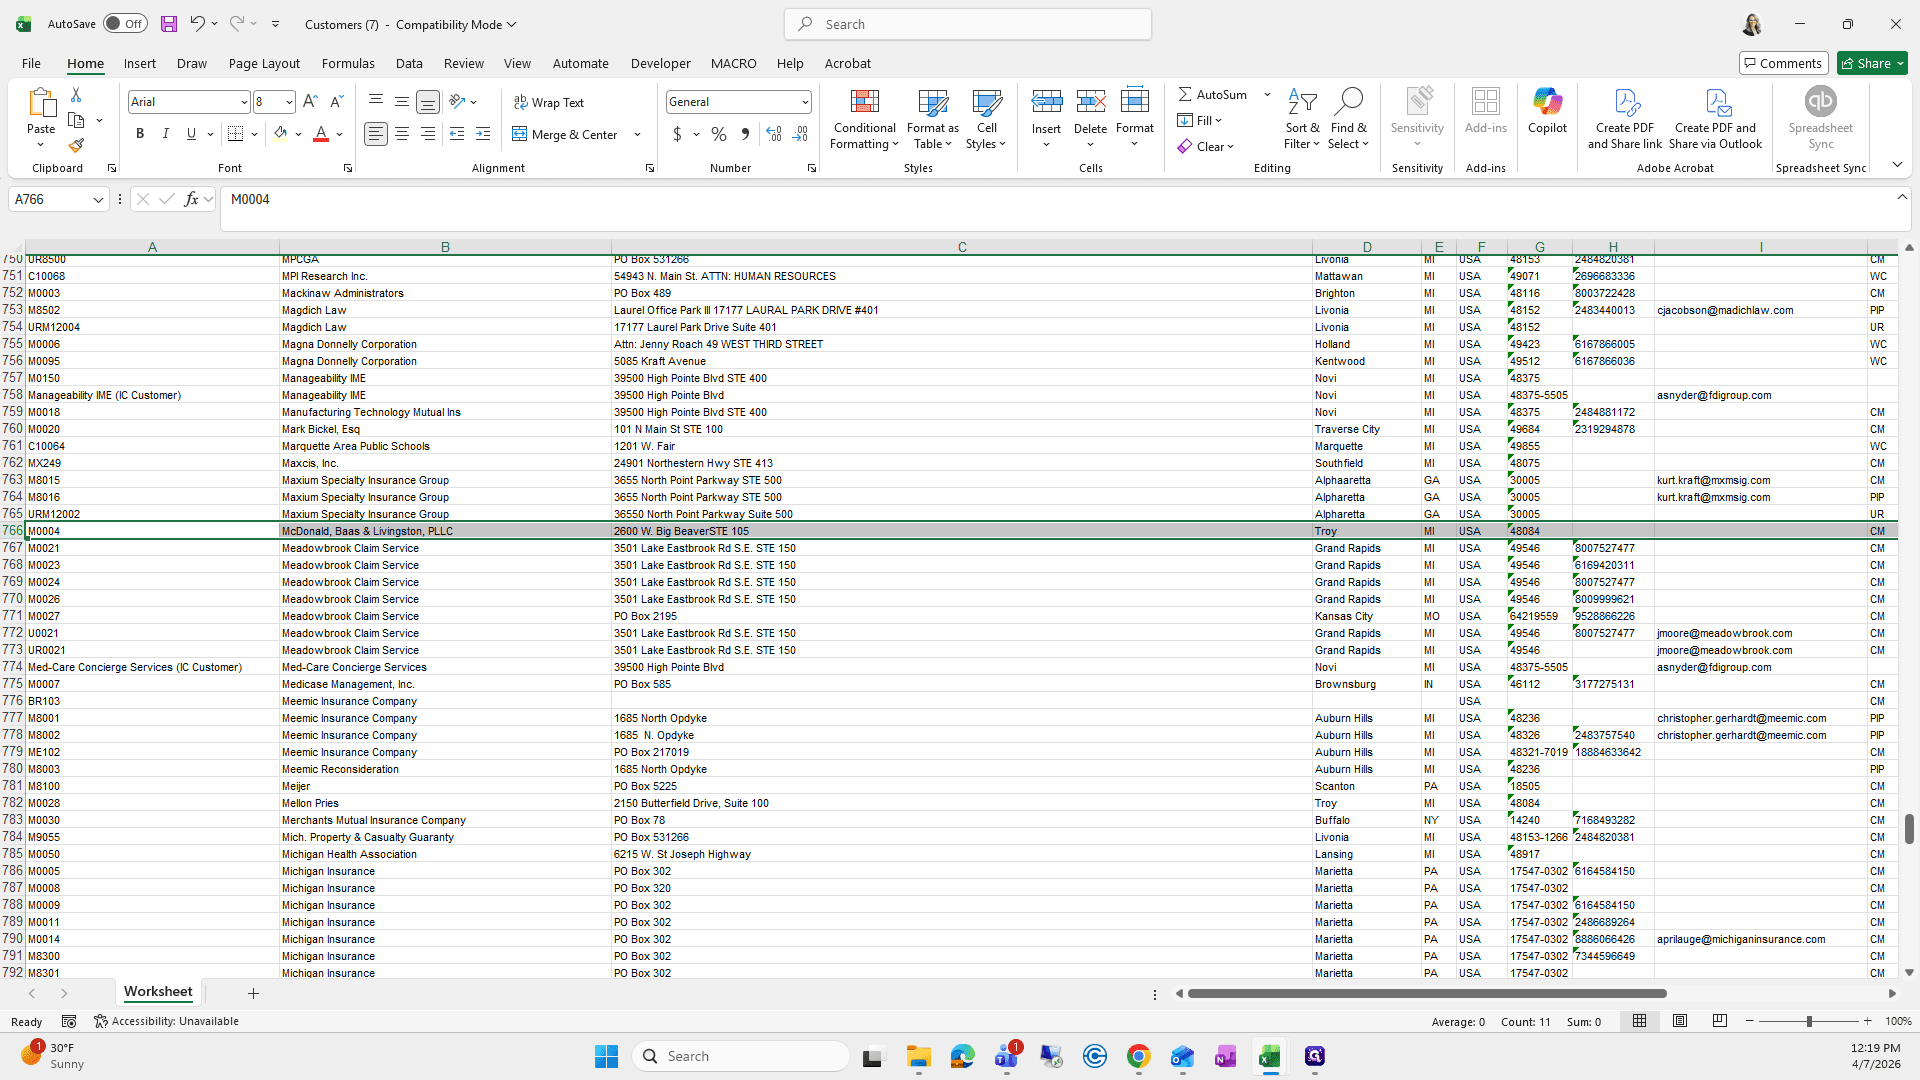
Task: Toggle Italic formatting
Action: click(x=166, y=134)
